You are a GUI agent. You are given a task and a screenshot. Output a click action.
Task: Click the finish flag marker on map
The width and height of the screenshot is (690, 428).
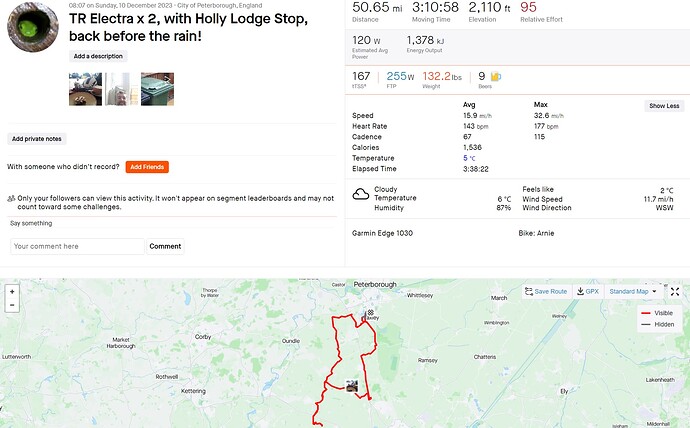point(371,314)
